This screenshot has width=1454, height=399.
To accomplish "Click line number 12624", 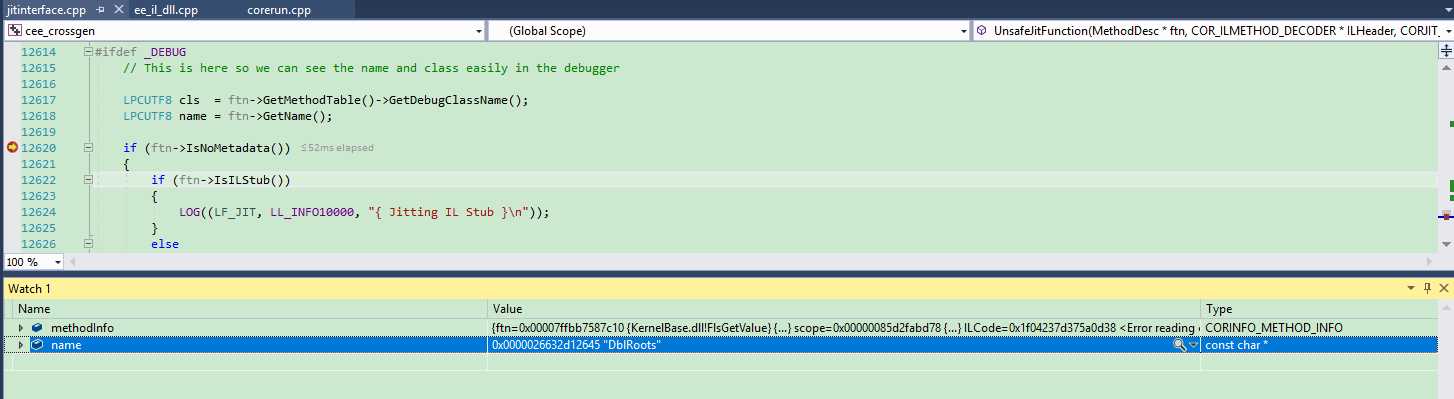I will tap(38, 212).
